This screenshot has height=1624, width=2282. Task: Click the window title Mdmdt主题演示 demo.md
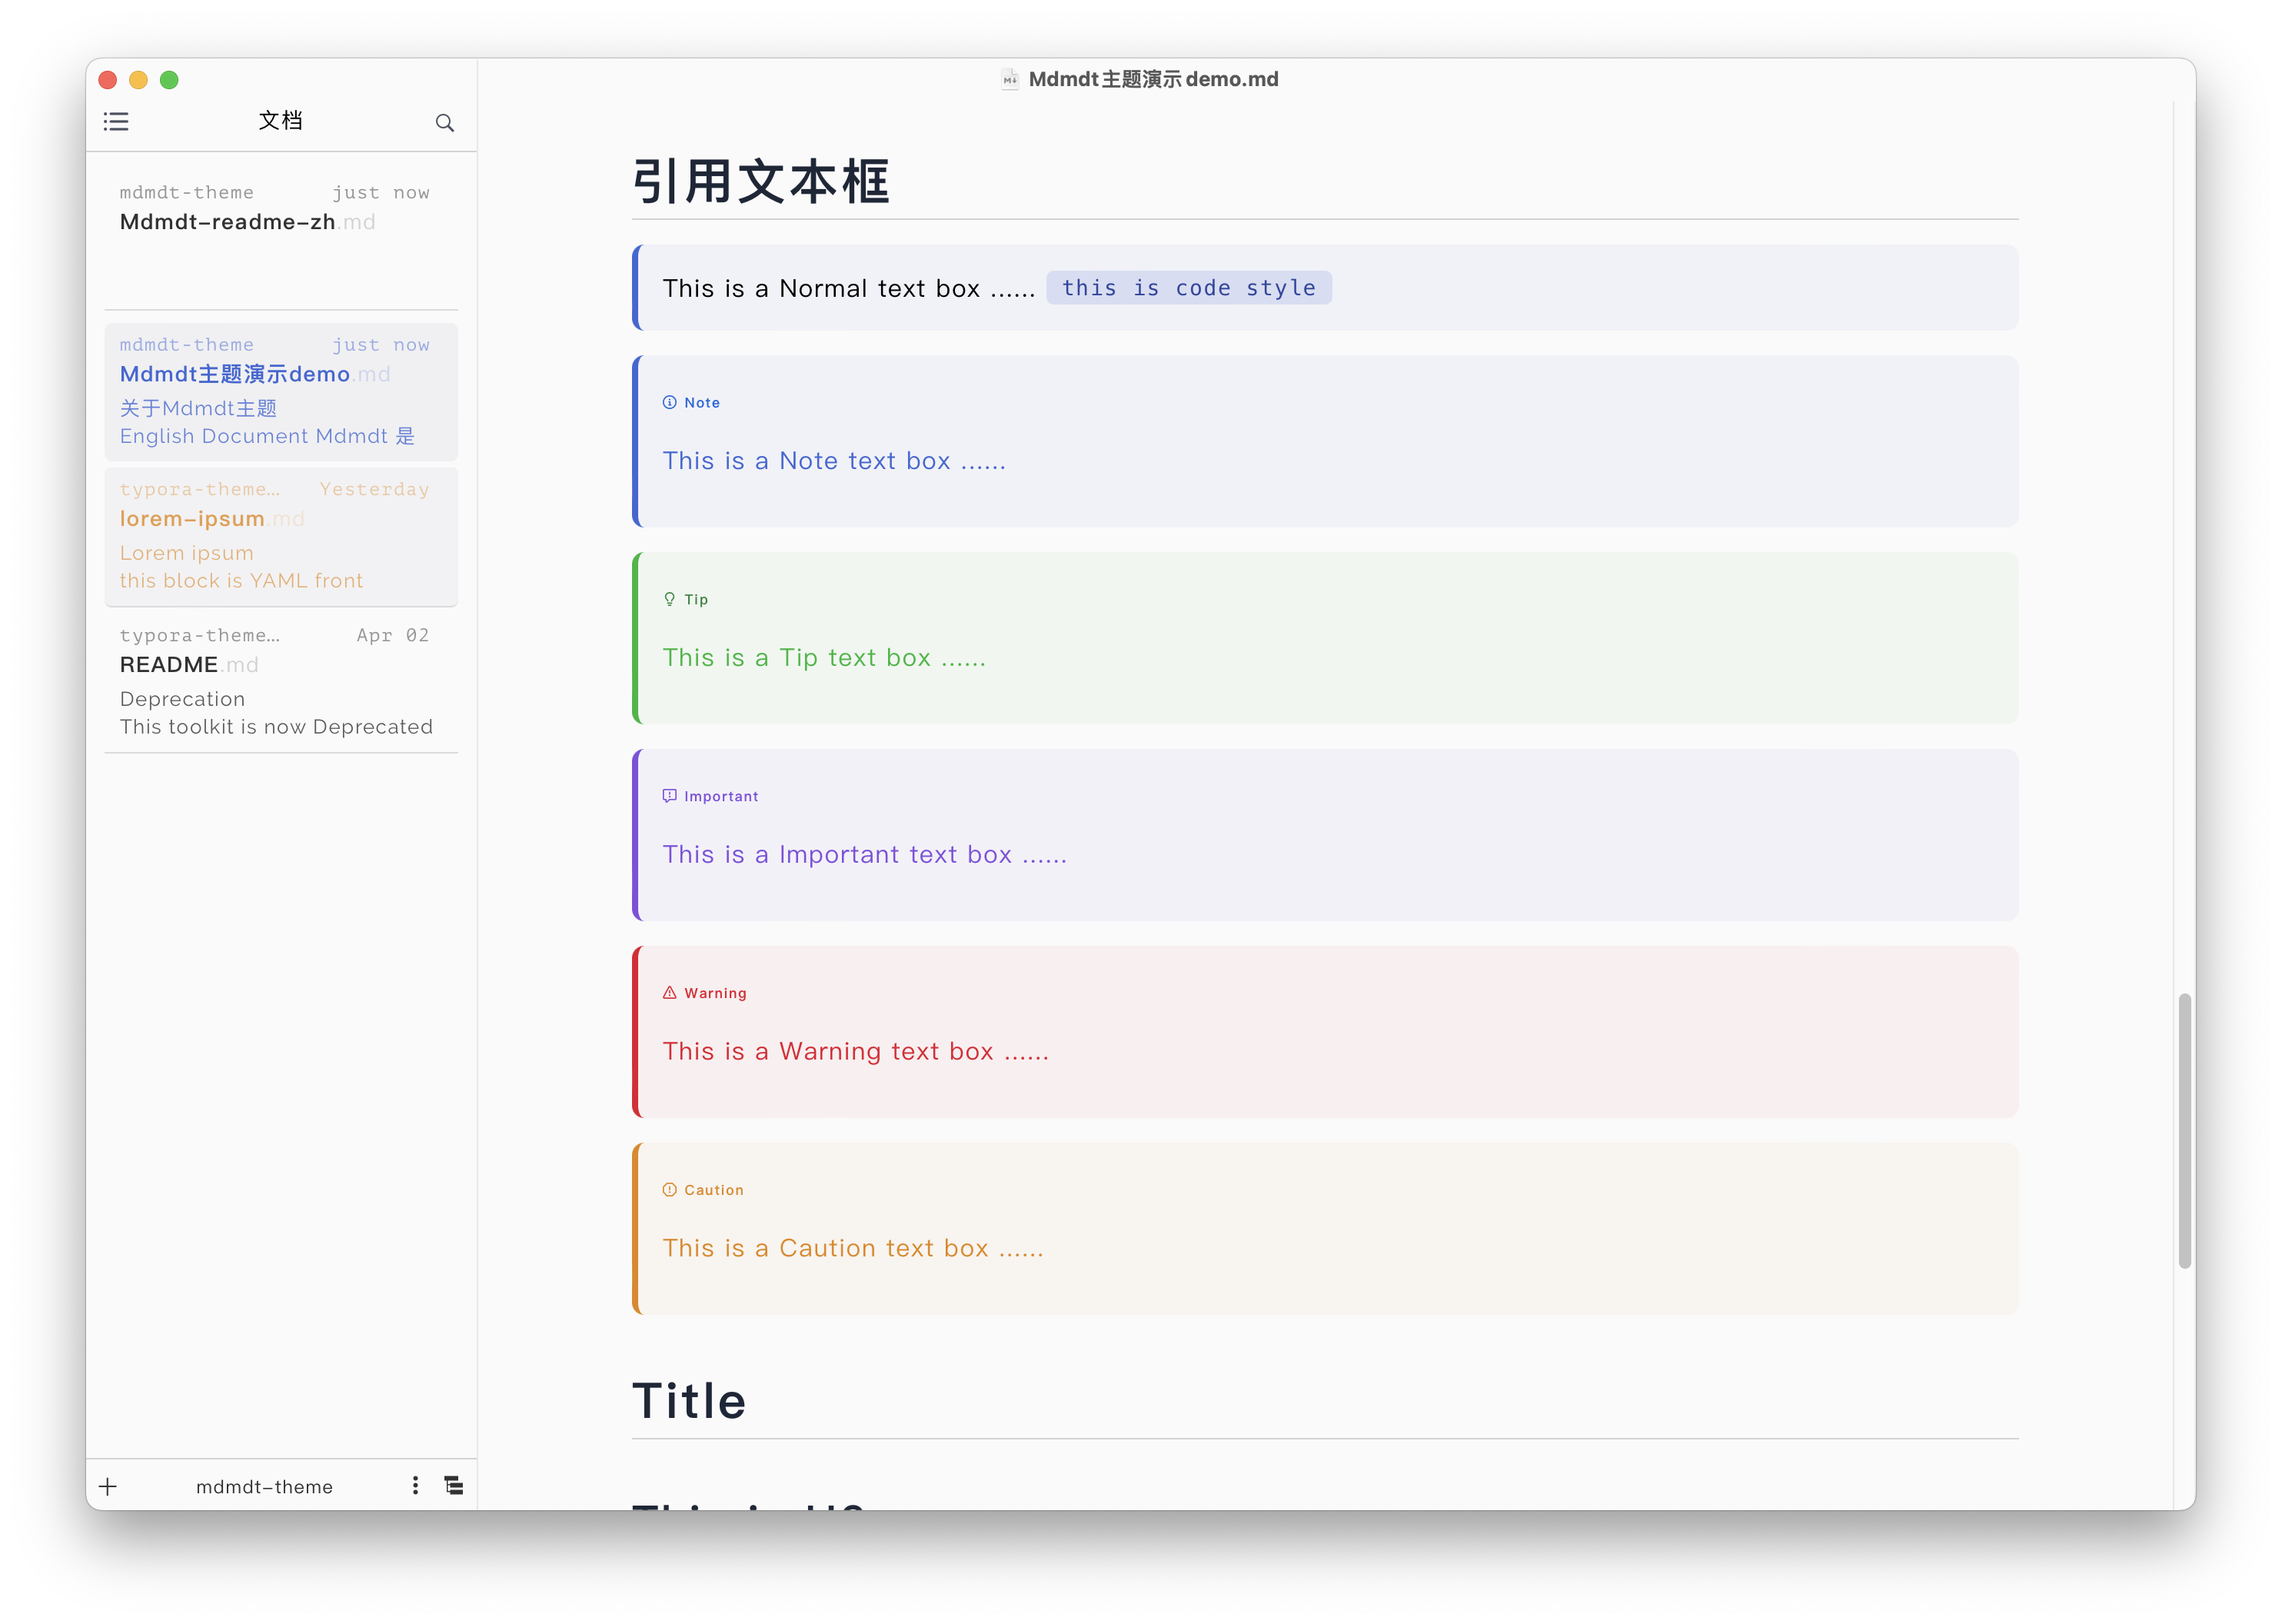point(1153,79)
